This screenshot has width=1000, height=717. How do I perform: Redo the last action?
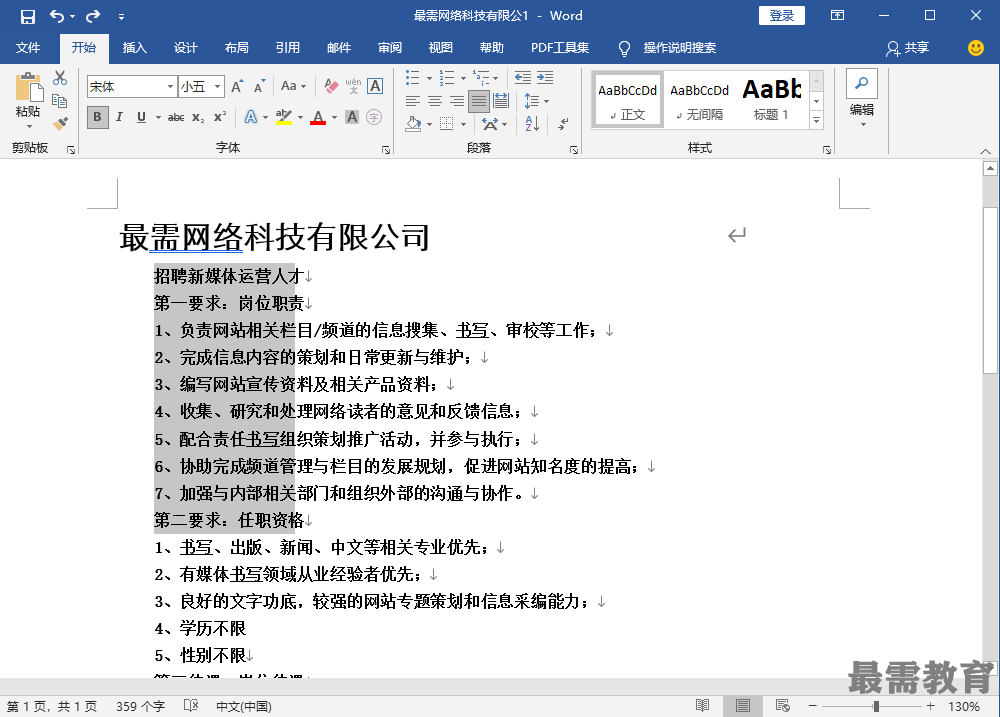pyautogui.click(x=93, y=16)
